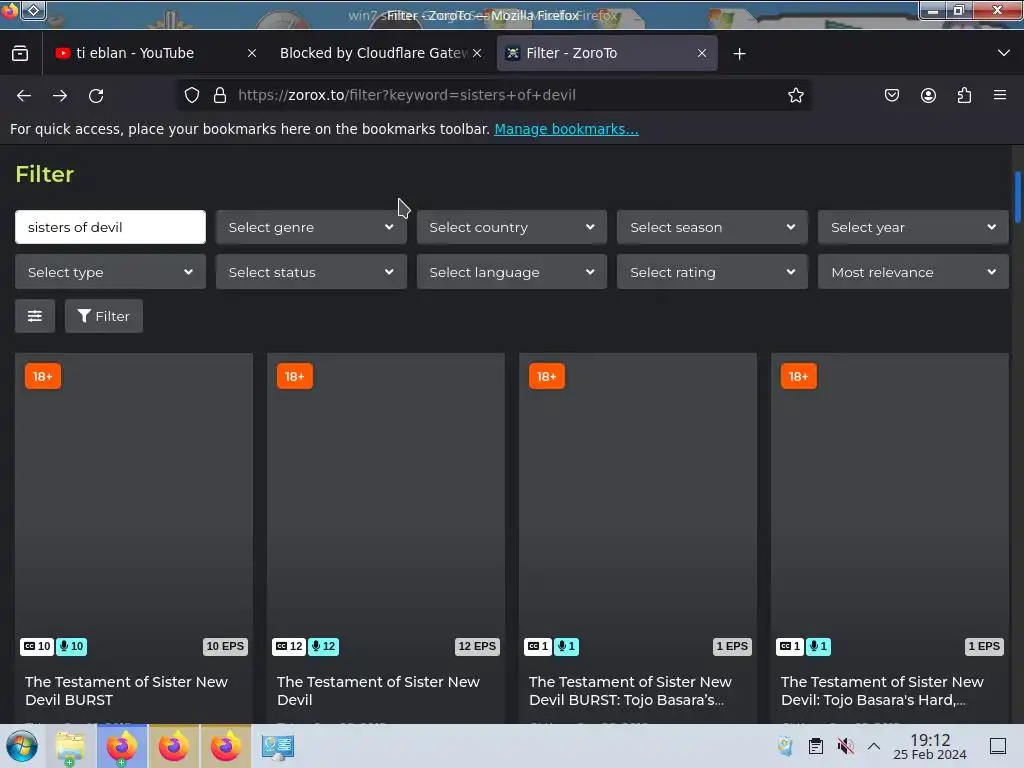Click subtitle count badge CC 10

coord(37,647)
